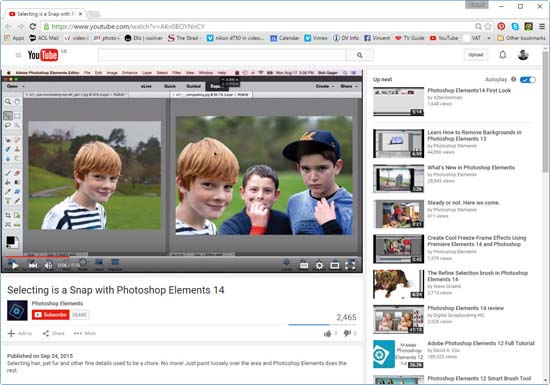Image resolution: width=550 pixels, height=385 pixels.
Task: Open What's New in Photoshop Elements thumbnail
Action: (398, 178)
